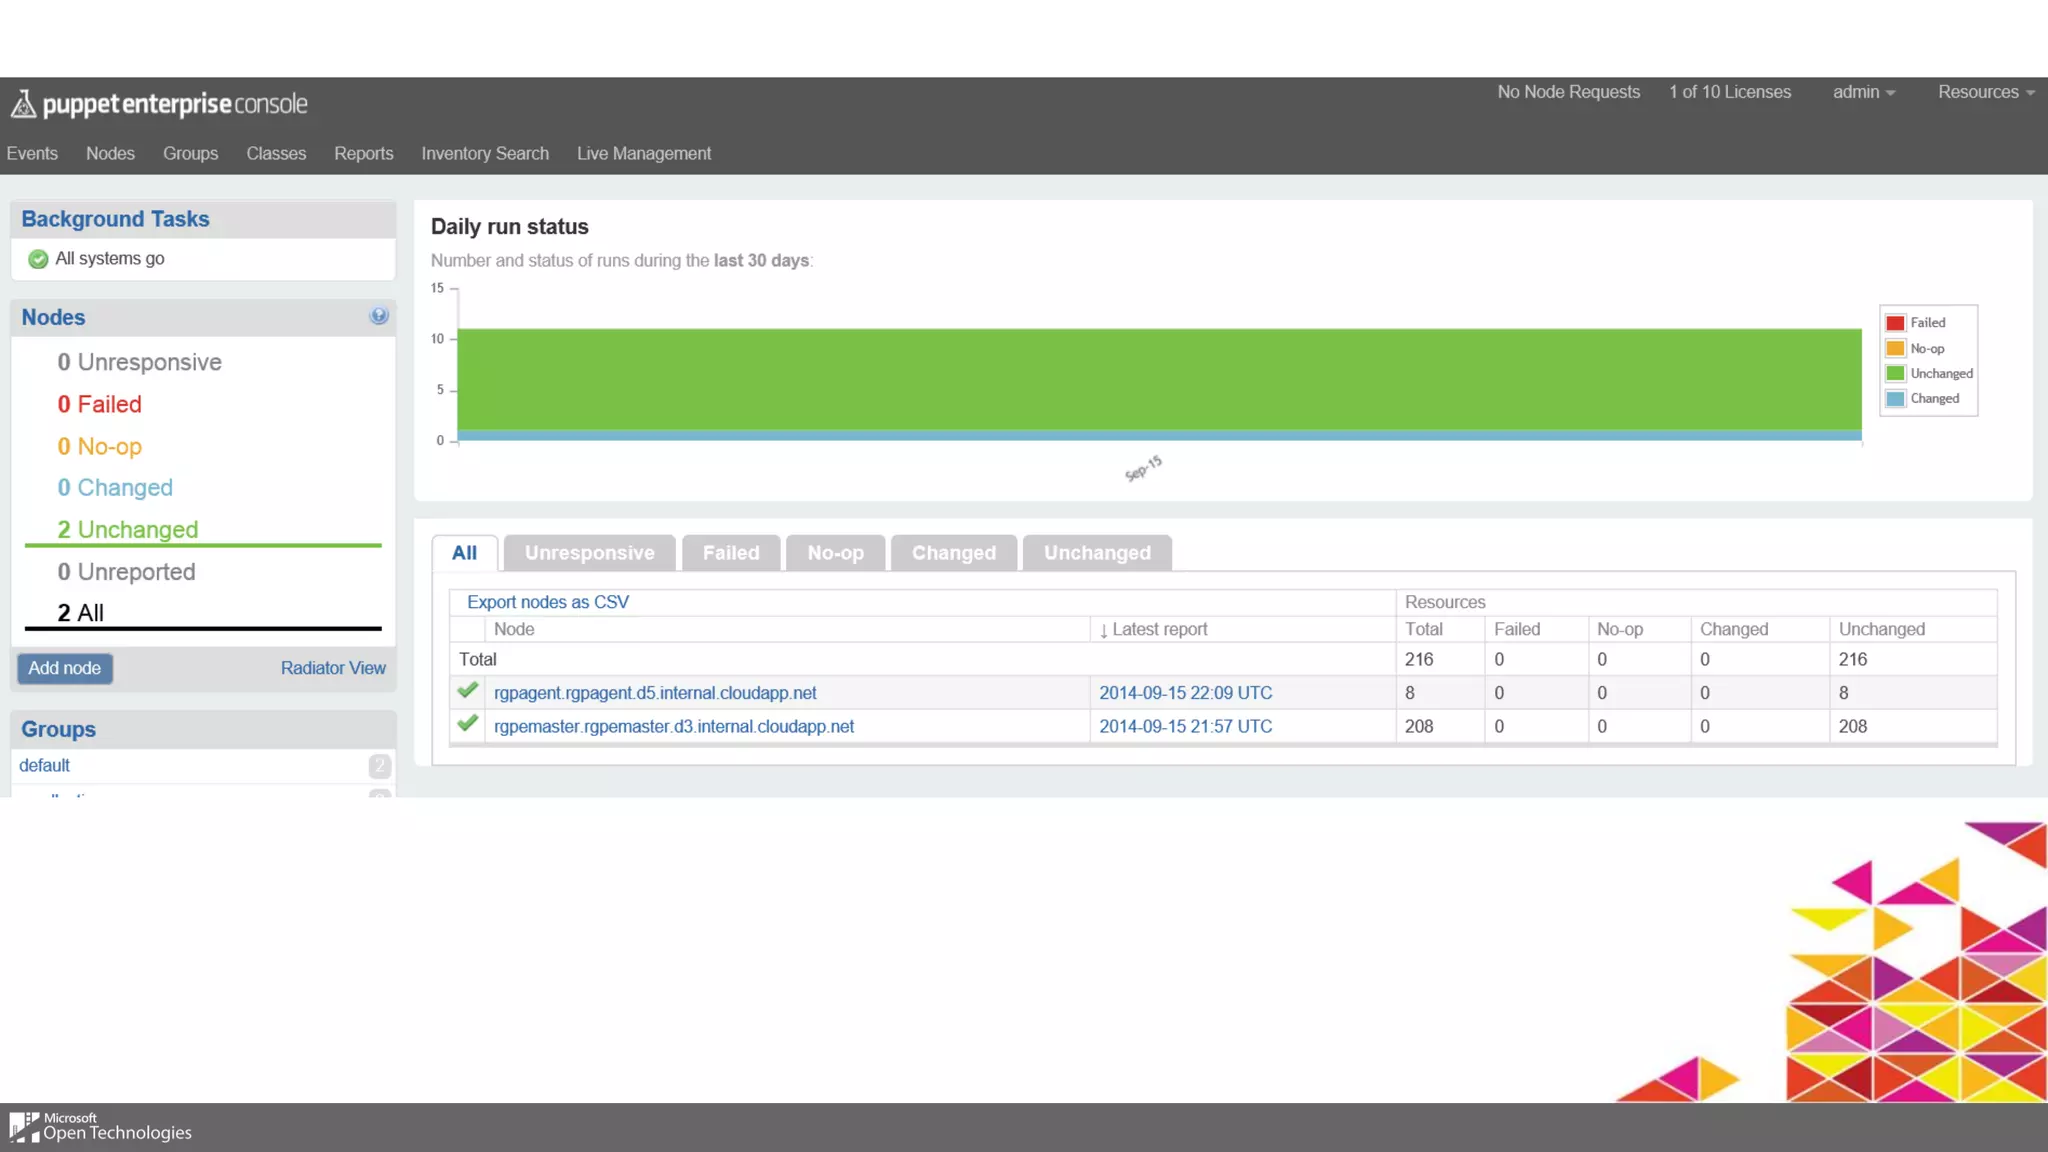Open the Live Management menu item
This screenshot has height=1152, width=2048.
(x=643, y=154)
